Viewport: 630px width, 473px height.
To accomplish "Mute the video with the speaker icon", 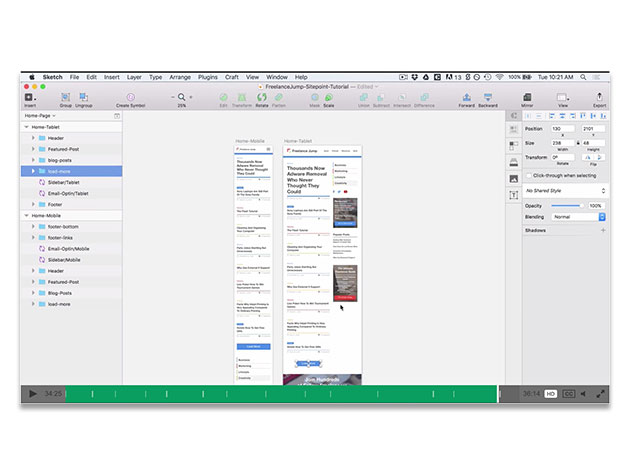I will tap(583, 394).
